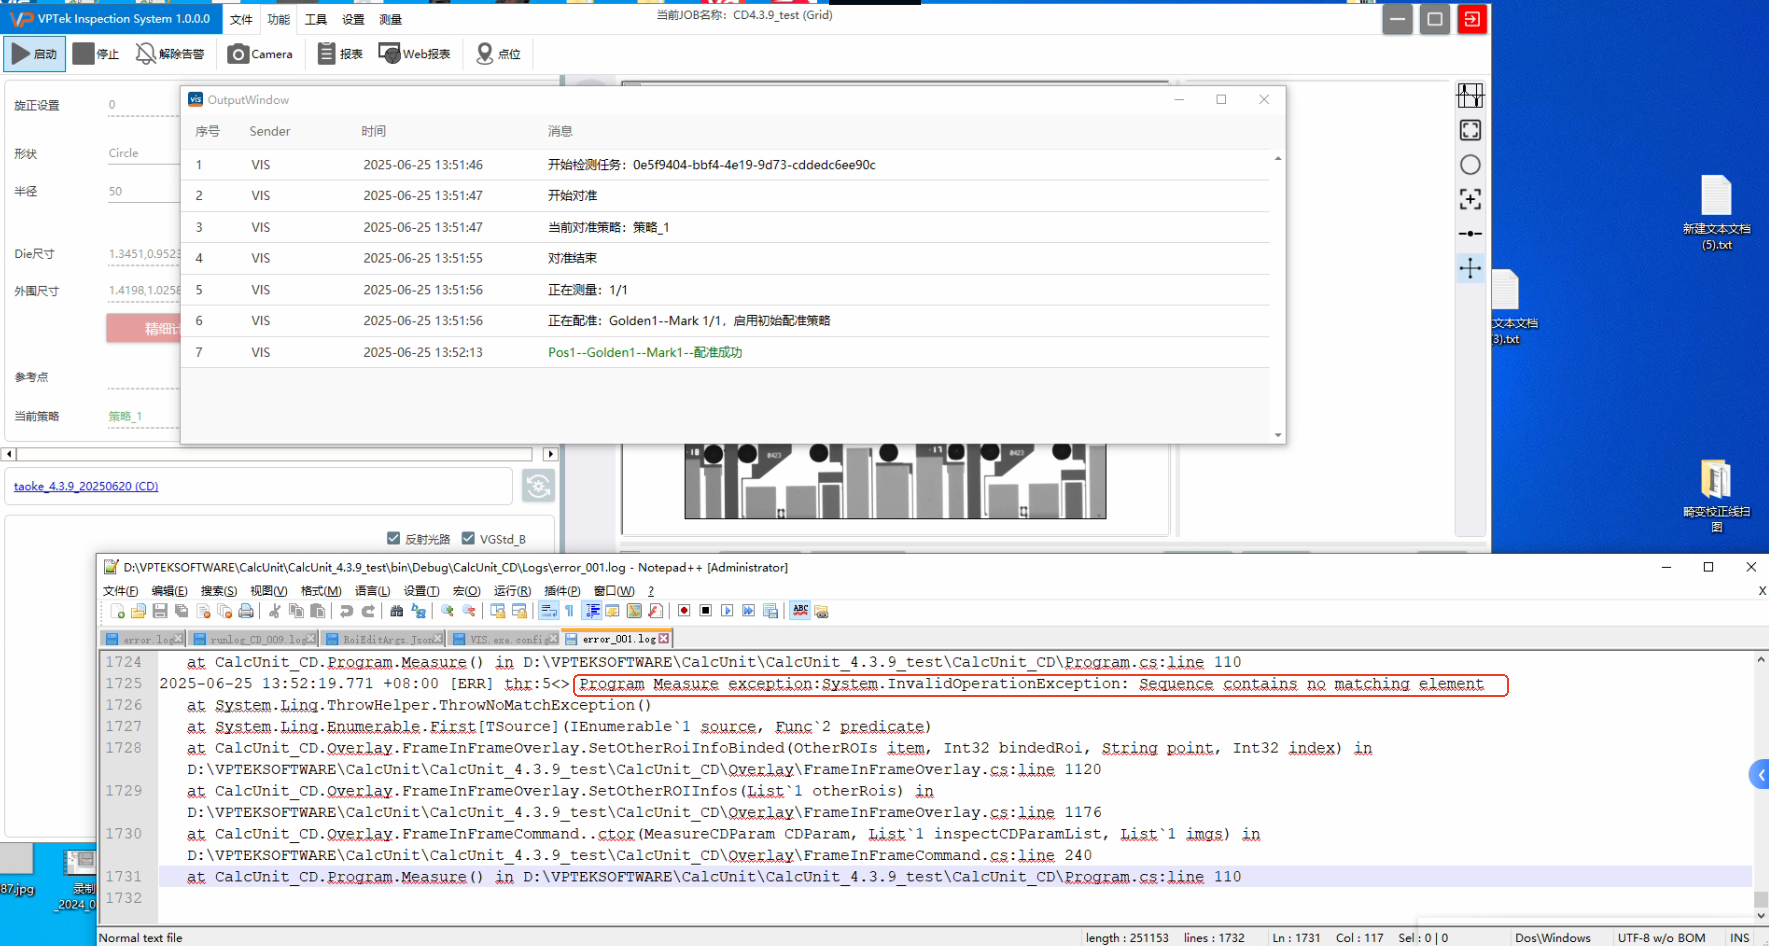
Task: Click the left panel horizontal scroll right arrow
Action: [x=549, y=454]
